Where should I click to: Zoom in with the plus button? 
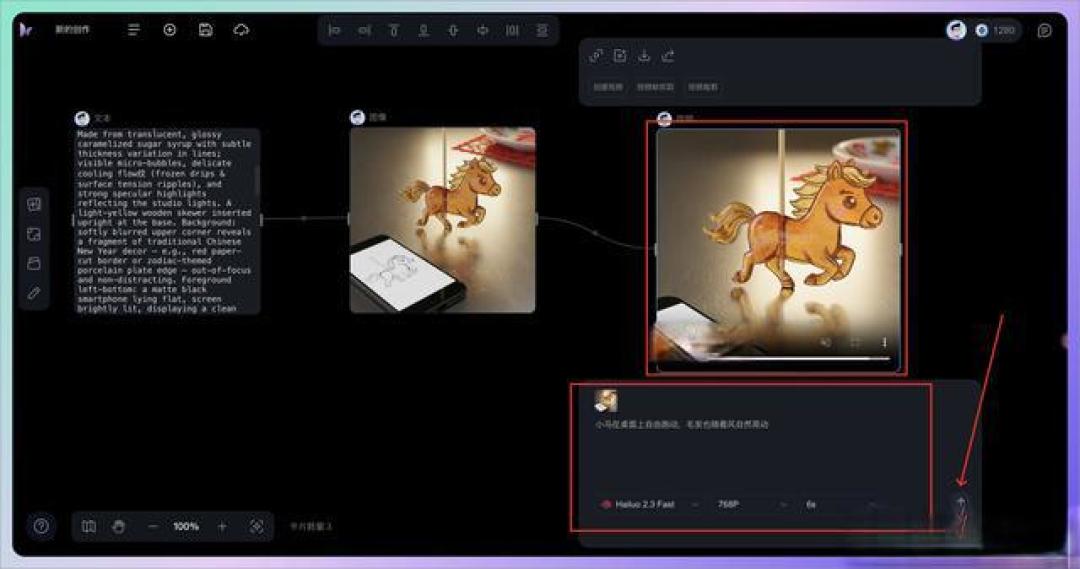tap(222, 526)
